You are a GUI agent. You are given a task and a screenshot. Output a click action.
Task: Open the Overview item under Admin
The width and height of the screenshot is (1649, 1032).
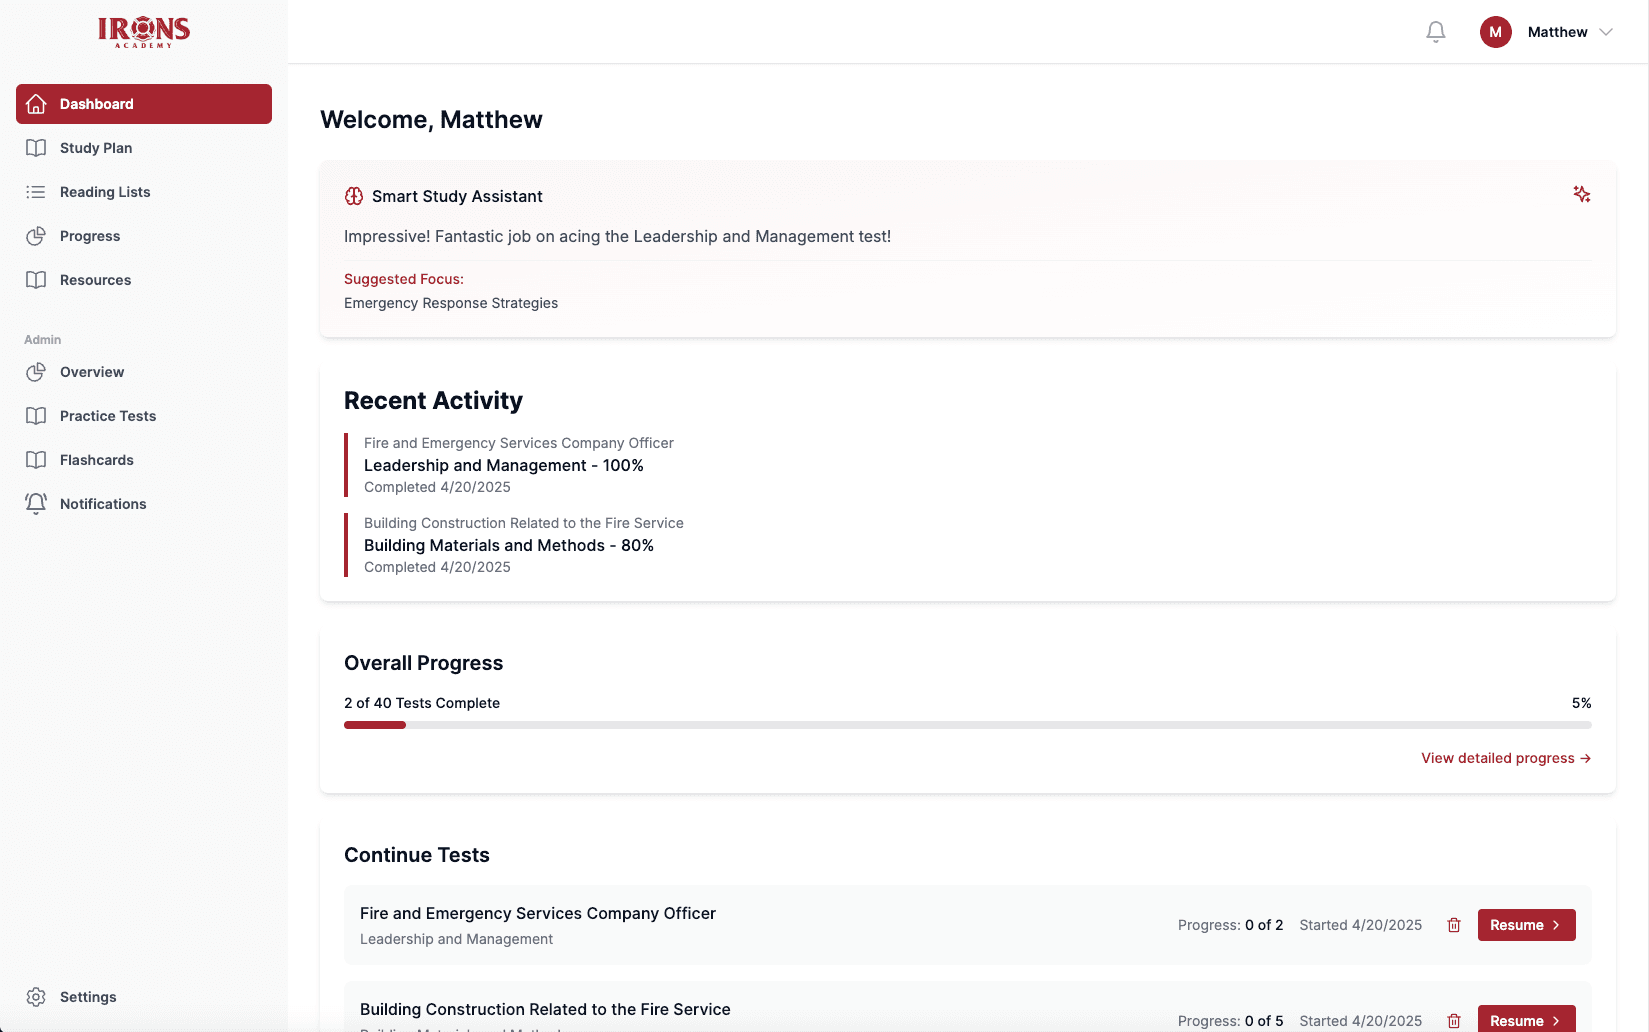pos(92,371)
